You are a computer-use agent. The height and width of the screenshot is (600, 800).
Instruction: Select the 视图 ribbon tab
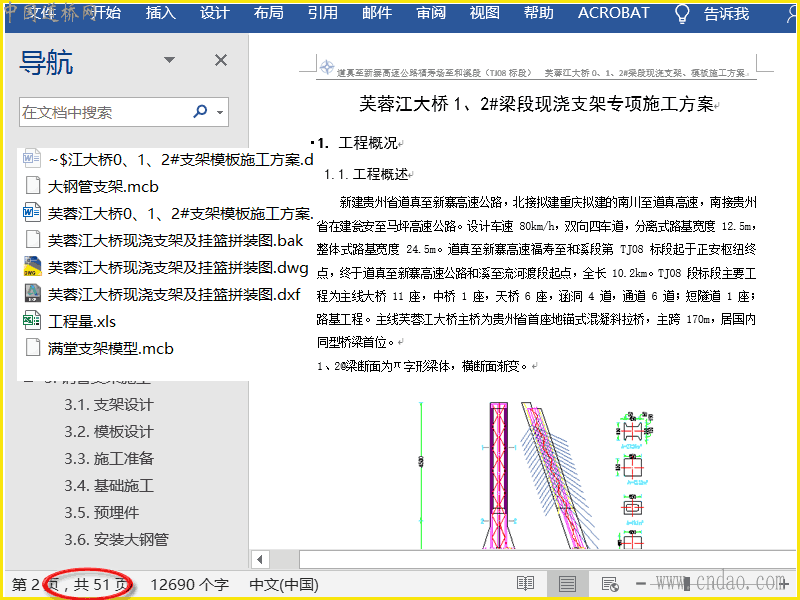pos(485,13)
